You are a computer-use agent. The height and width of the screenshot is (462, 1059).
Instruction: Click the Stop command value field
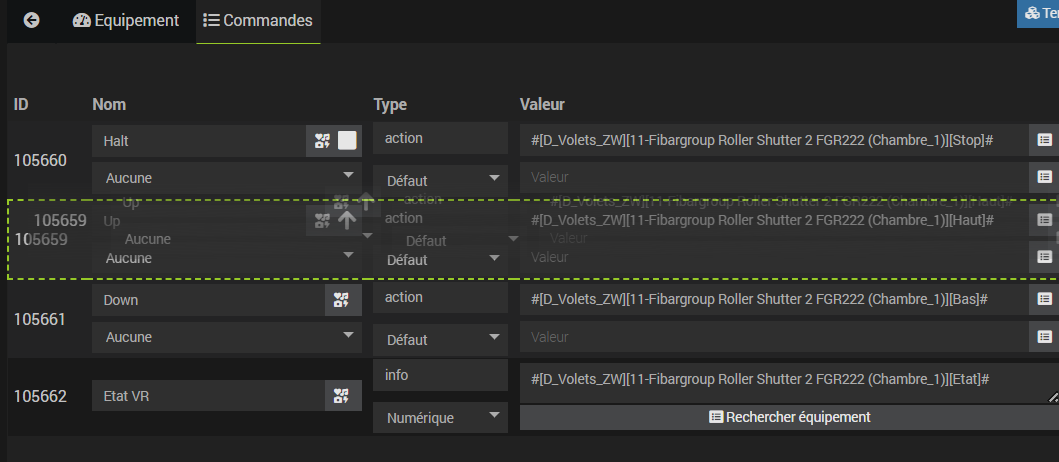[774, 140]
